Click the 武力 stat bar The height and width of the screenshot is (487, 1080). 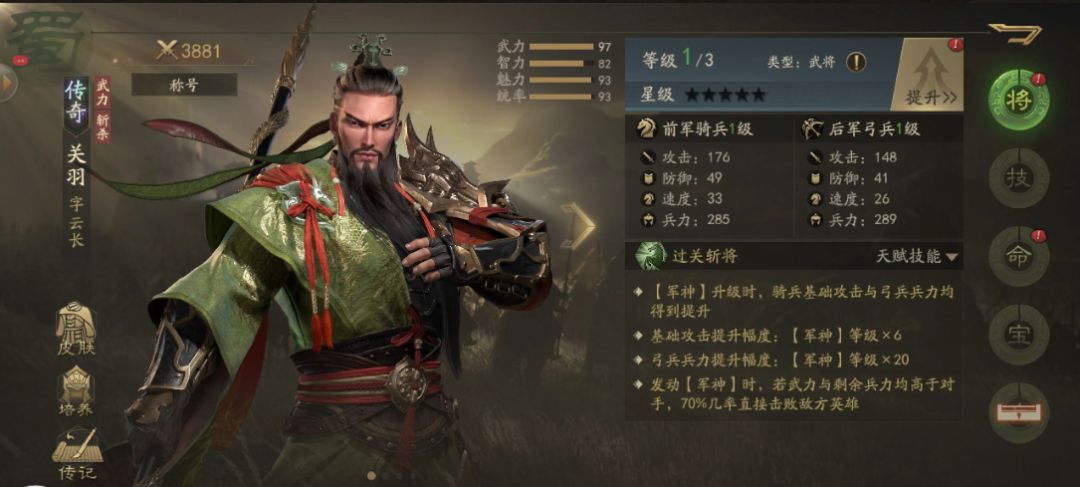(561, 47)
